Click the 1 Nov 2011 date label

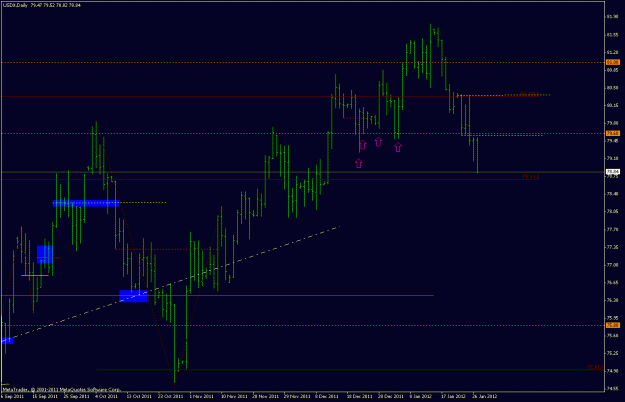[202, 396]
